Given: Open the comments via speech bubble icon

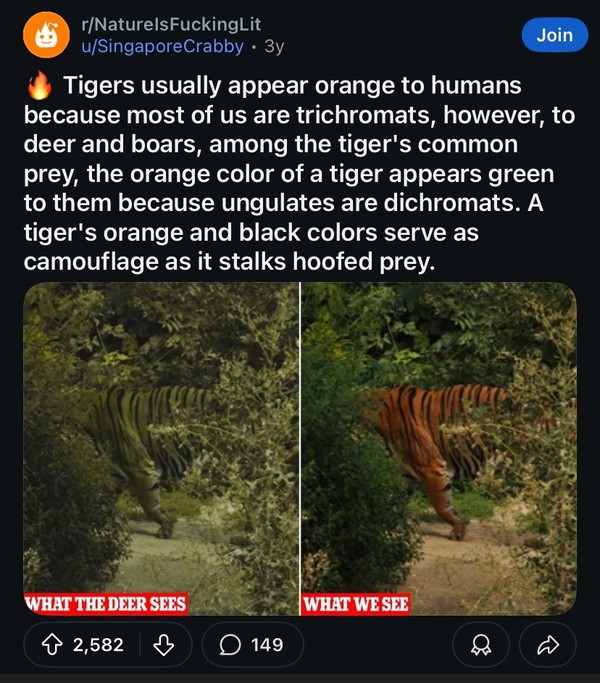Looking at the screenshot, I should point(229,644).
